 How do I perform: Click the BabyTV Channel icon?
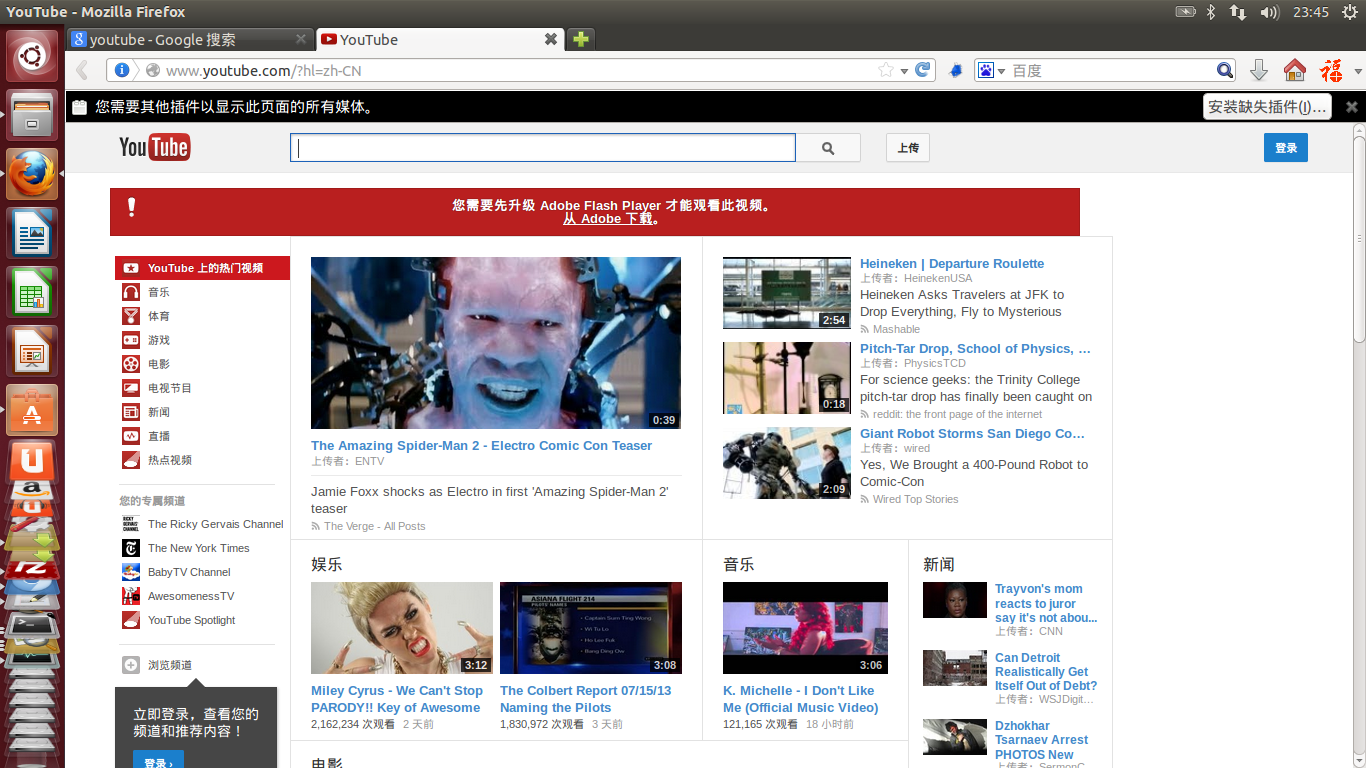tap(131, 572)
